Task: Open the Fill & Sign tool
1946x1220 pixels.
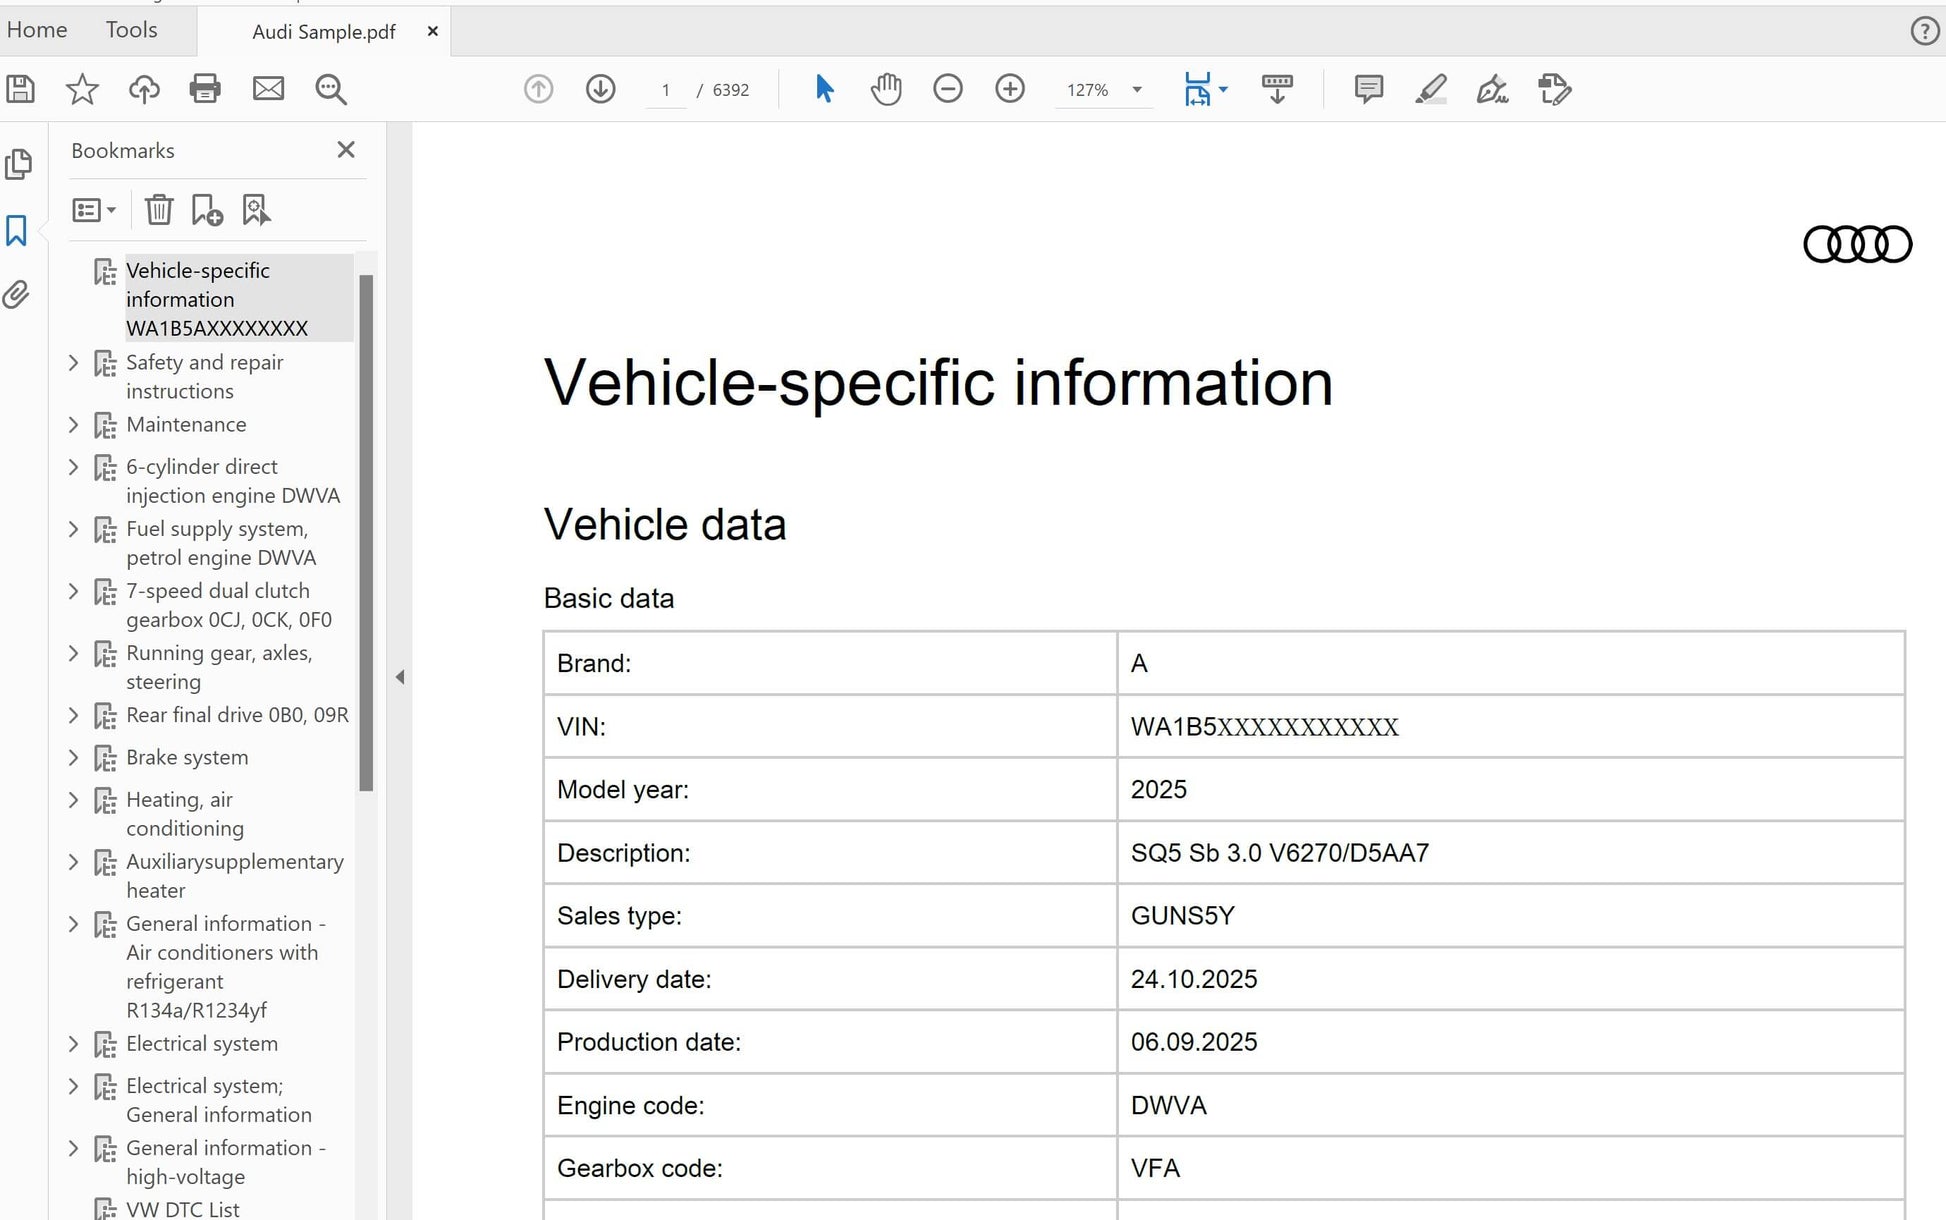Action: (x=1492, y=89)
